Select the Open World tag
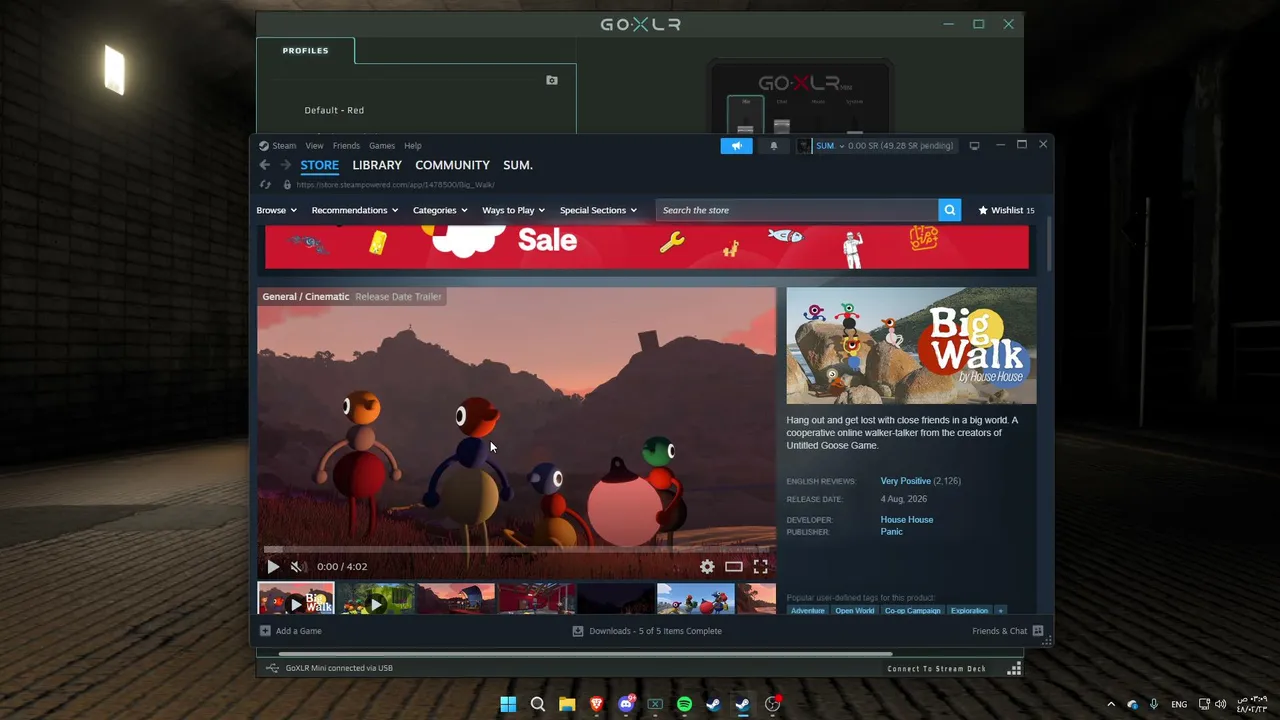Viewport: 1280px width, 720px height. pyautogui.click(x=855, y=610)
